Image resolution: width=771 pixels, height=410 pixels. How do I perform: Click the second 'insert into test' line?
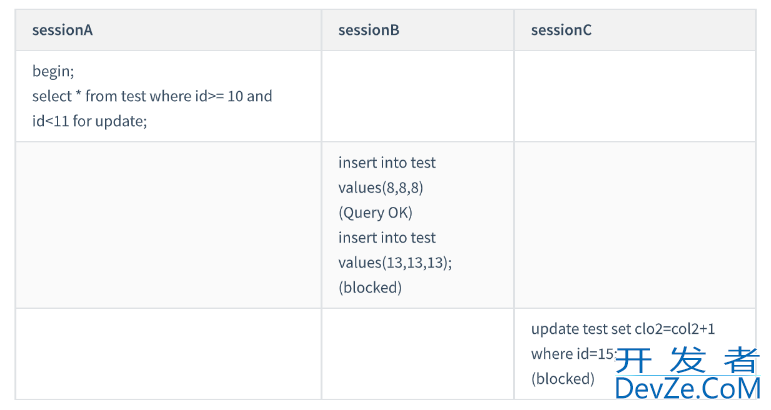click(387, 238)
